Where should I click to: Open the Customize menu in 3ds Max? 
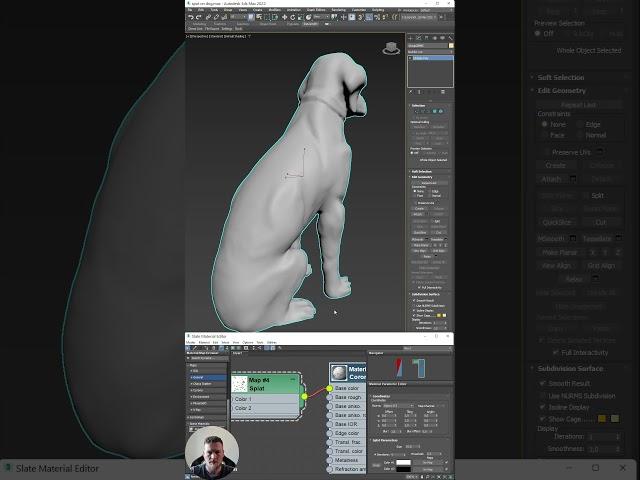pyautogui.click(x=359, y=10)
